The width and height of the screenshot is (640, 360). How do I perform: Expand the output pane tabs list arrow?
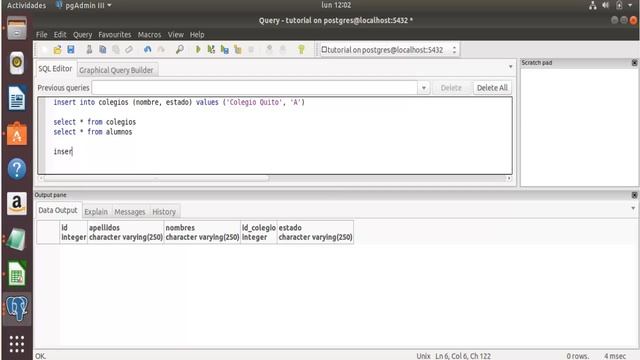click(633, 208)
